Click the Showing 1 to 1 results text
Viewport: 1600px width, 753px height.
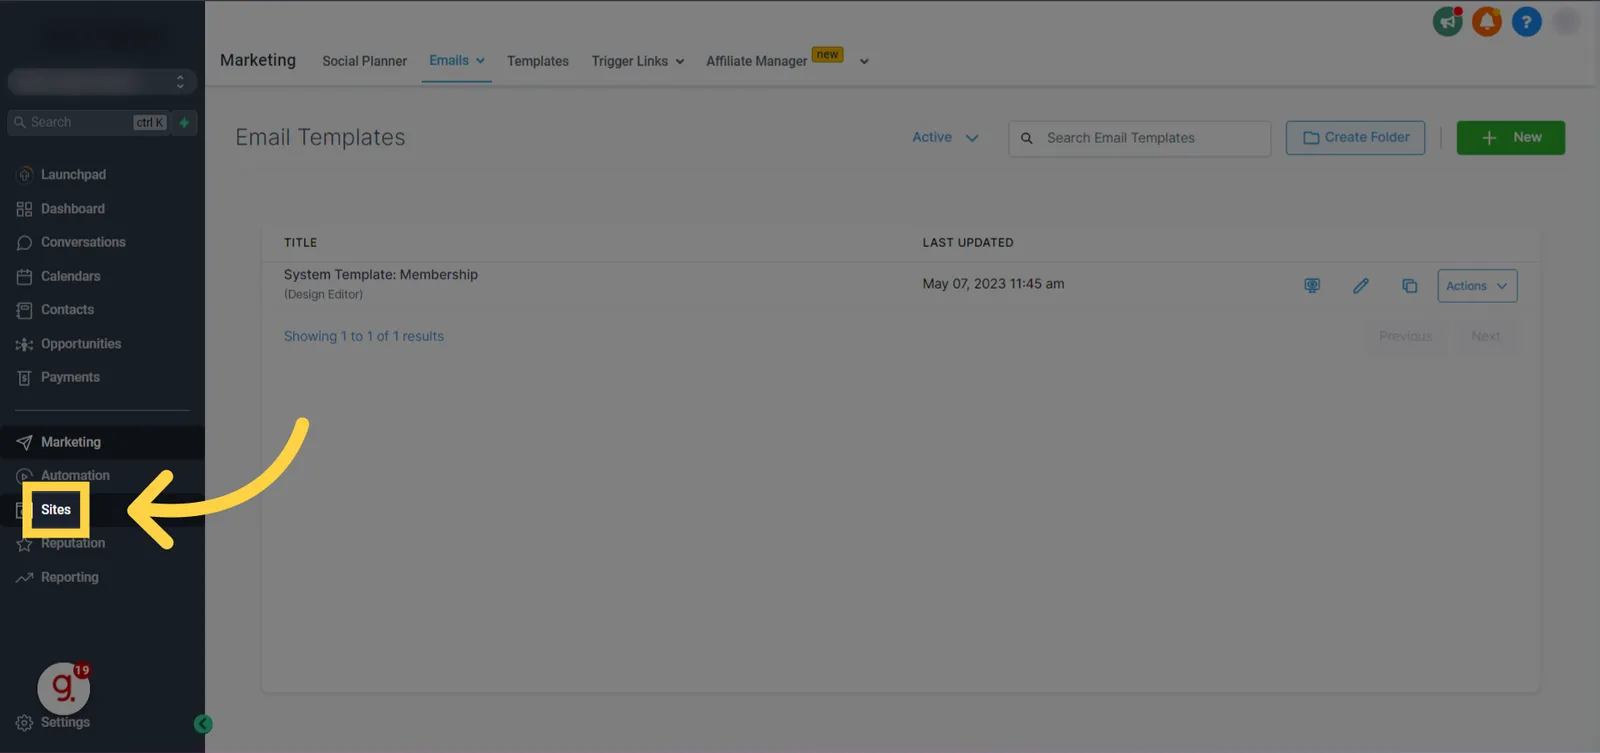pos(363,336)
